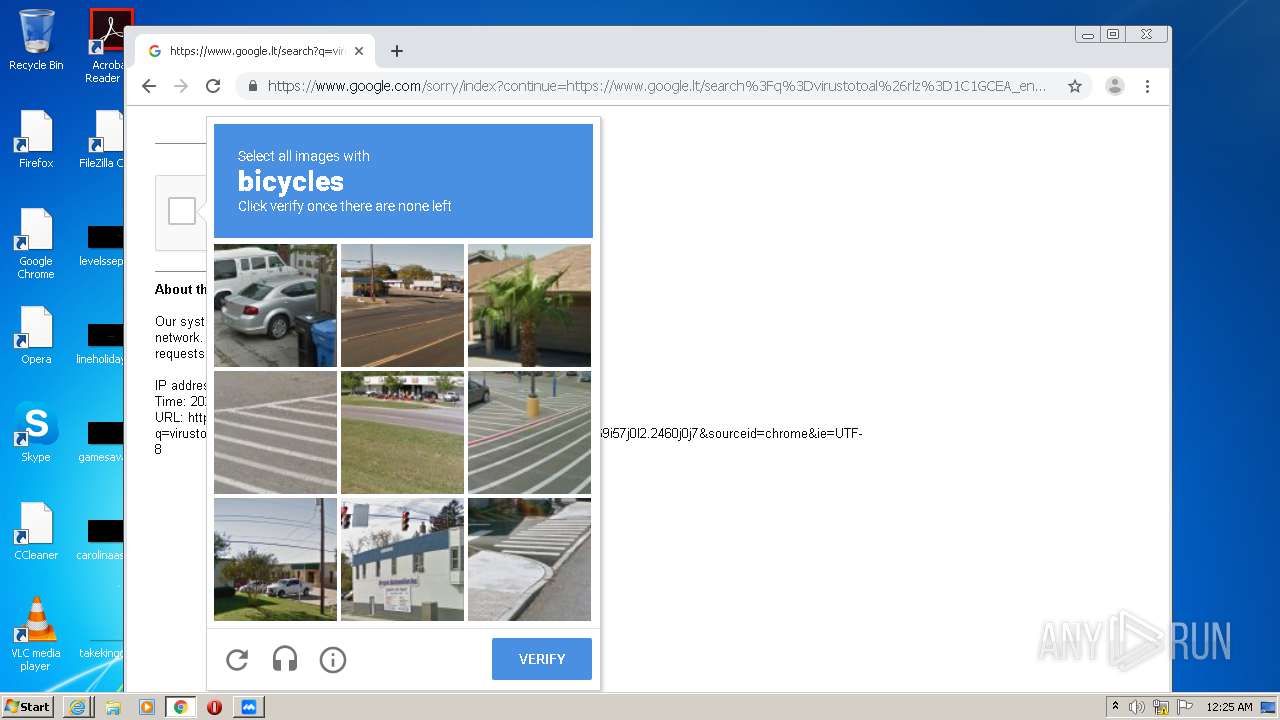Reload the captcha challenge images
Screen dimensions: 1280x720
(237, 659)
